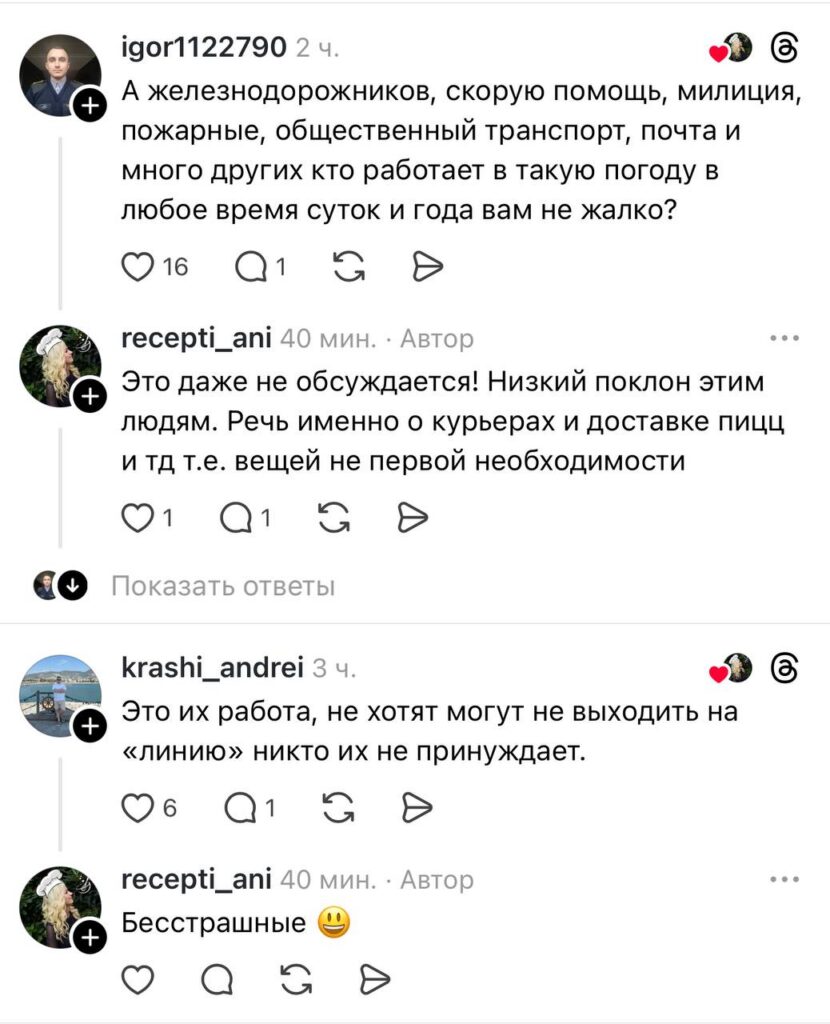This screenshot has height=1024, width=830.
Task: Like krashi_andrei's comment
Action: click(x=135, y=806)
